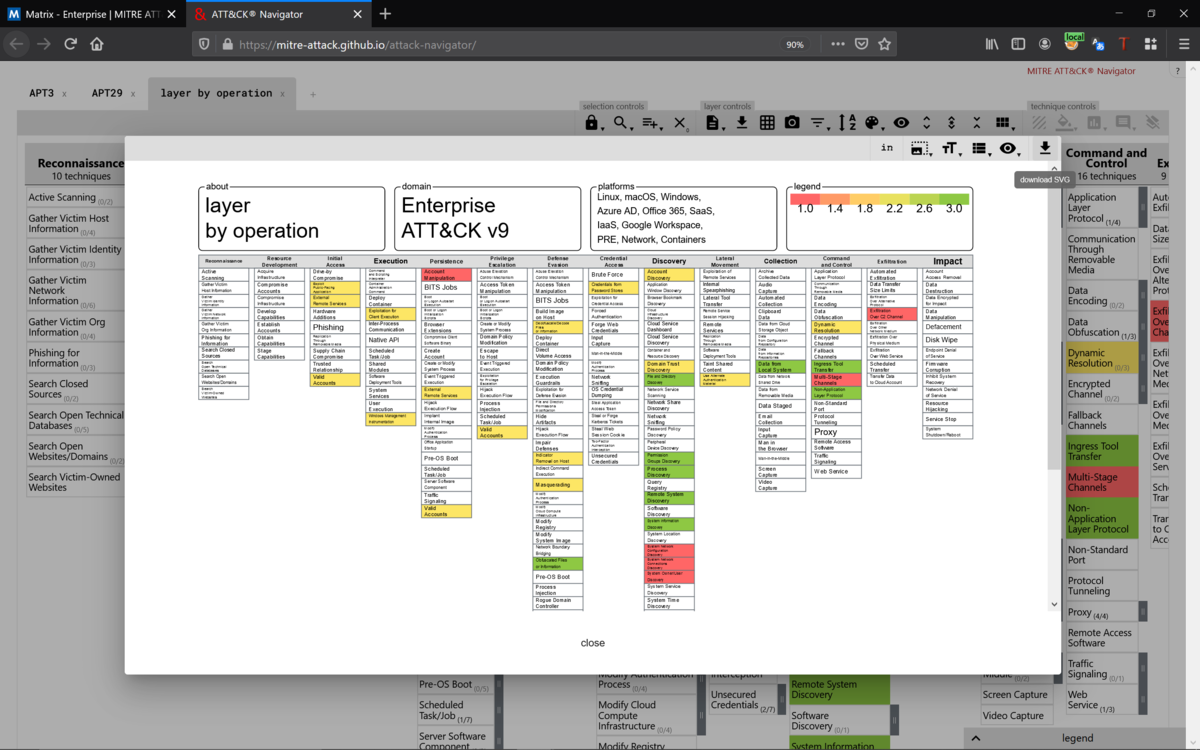Click the Firefox account avatar icon

click(1045, 44)
